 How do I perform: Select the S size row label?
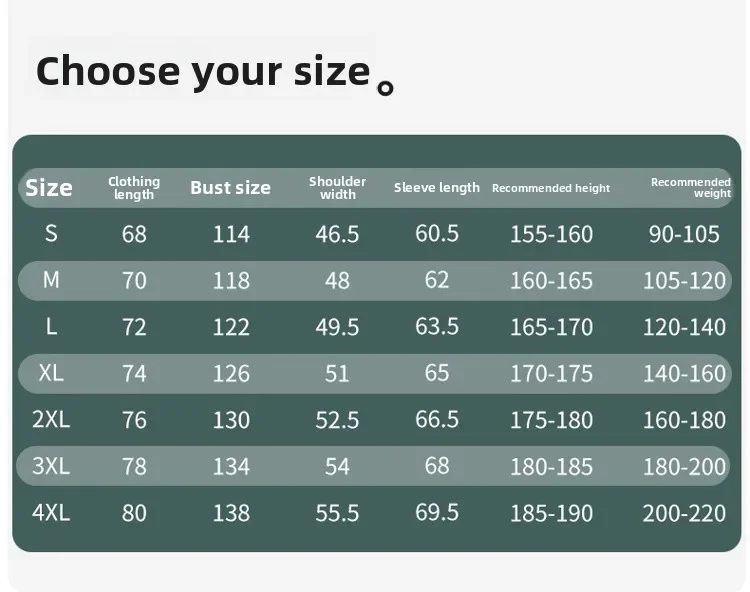tap(51, 234)
